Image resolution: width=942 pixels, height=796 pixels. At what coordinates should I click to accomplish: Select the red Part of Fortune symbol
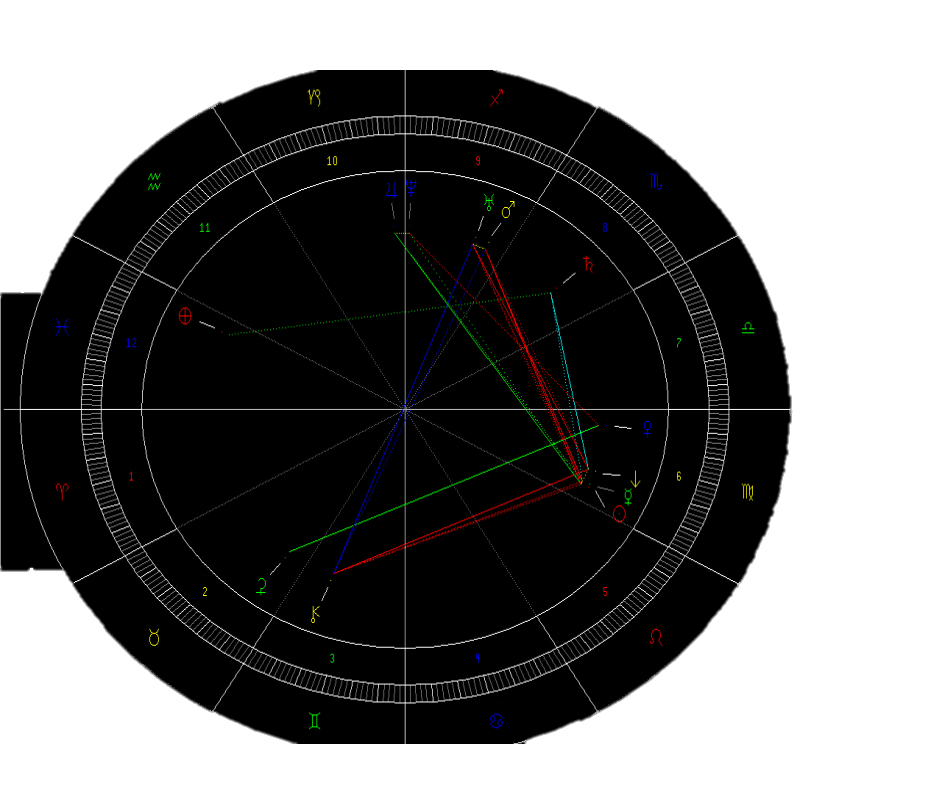click(x=185, y=316)
